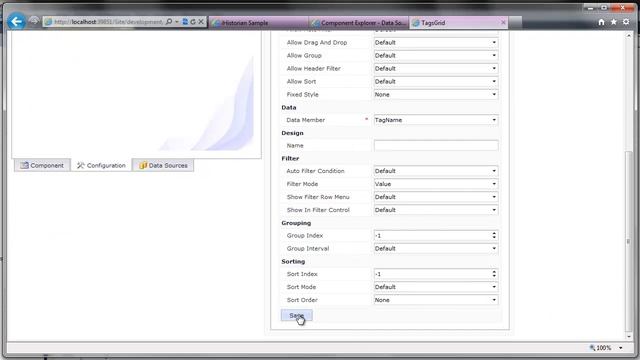Click the scrollbar down arrow
This screenshot has width=640, height=360.
pos(629,337)
